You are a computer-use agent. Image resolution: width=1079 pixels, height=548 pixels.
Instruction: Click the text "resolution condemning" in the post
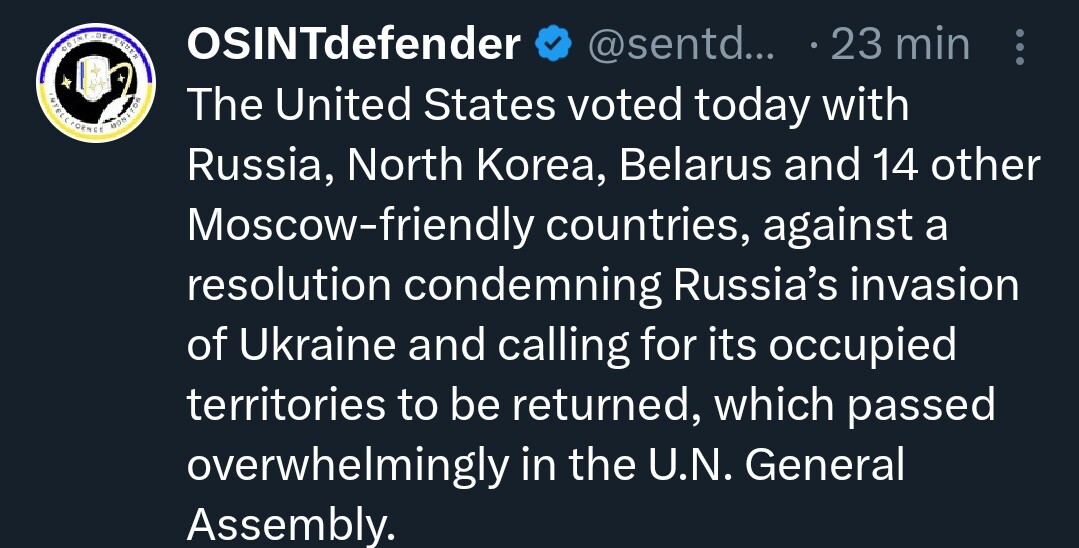coord(424,286)
